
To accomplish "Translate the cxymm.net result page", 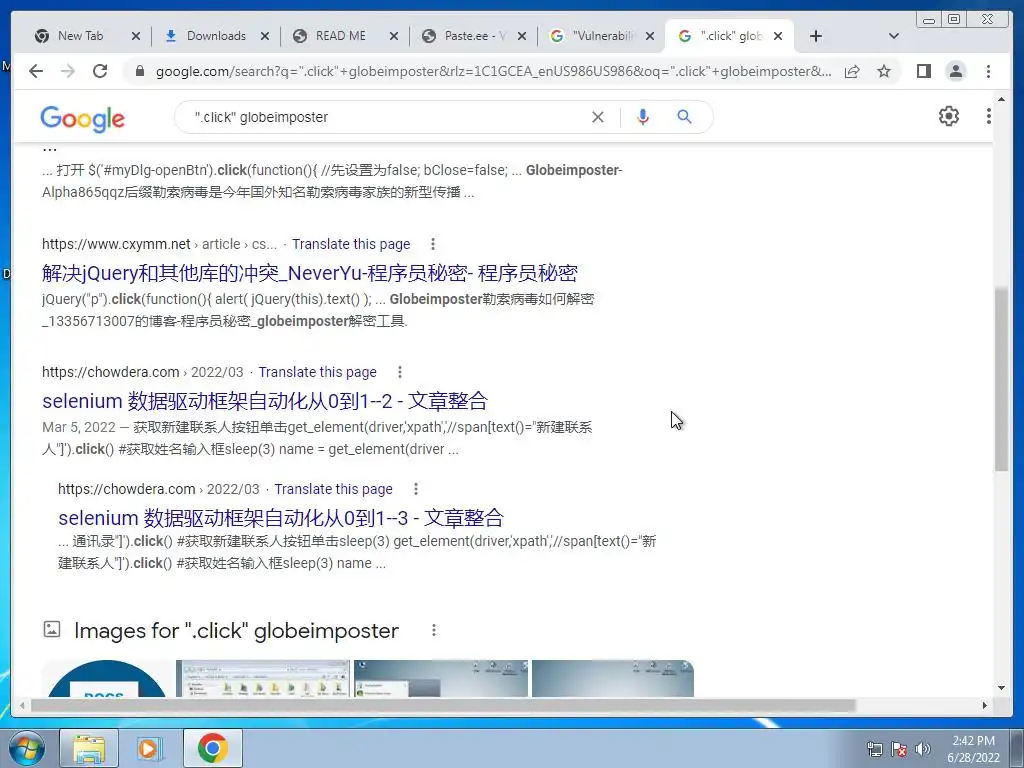I will (351, 244).
